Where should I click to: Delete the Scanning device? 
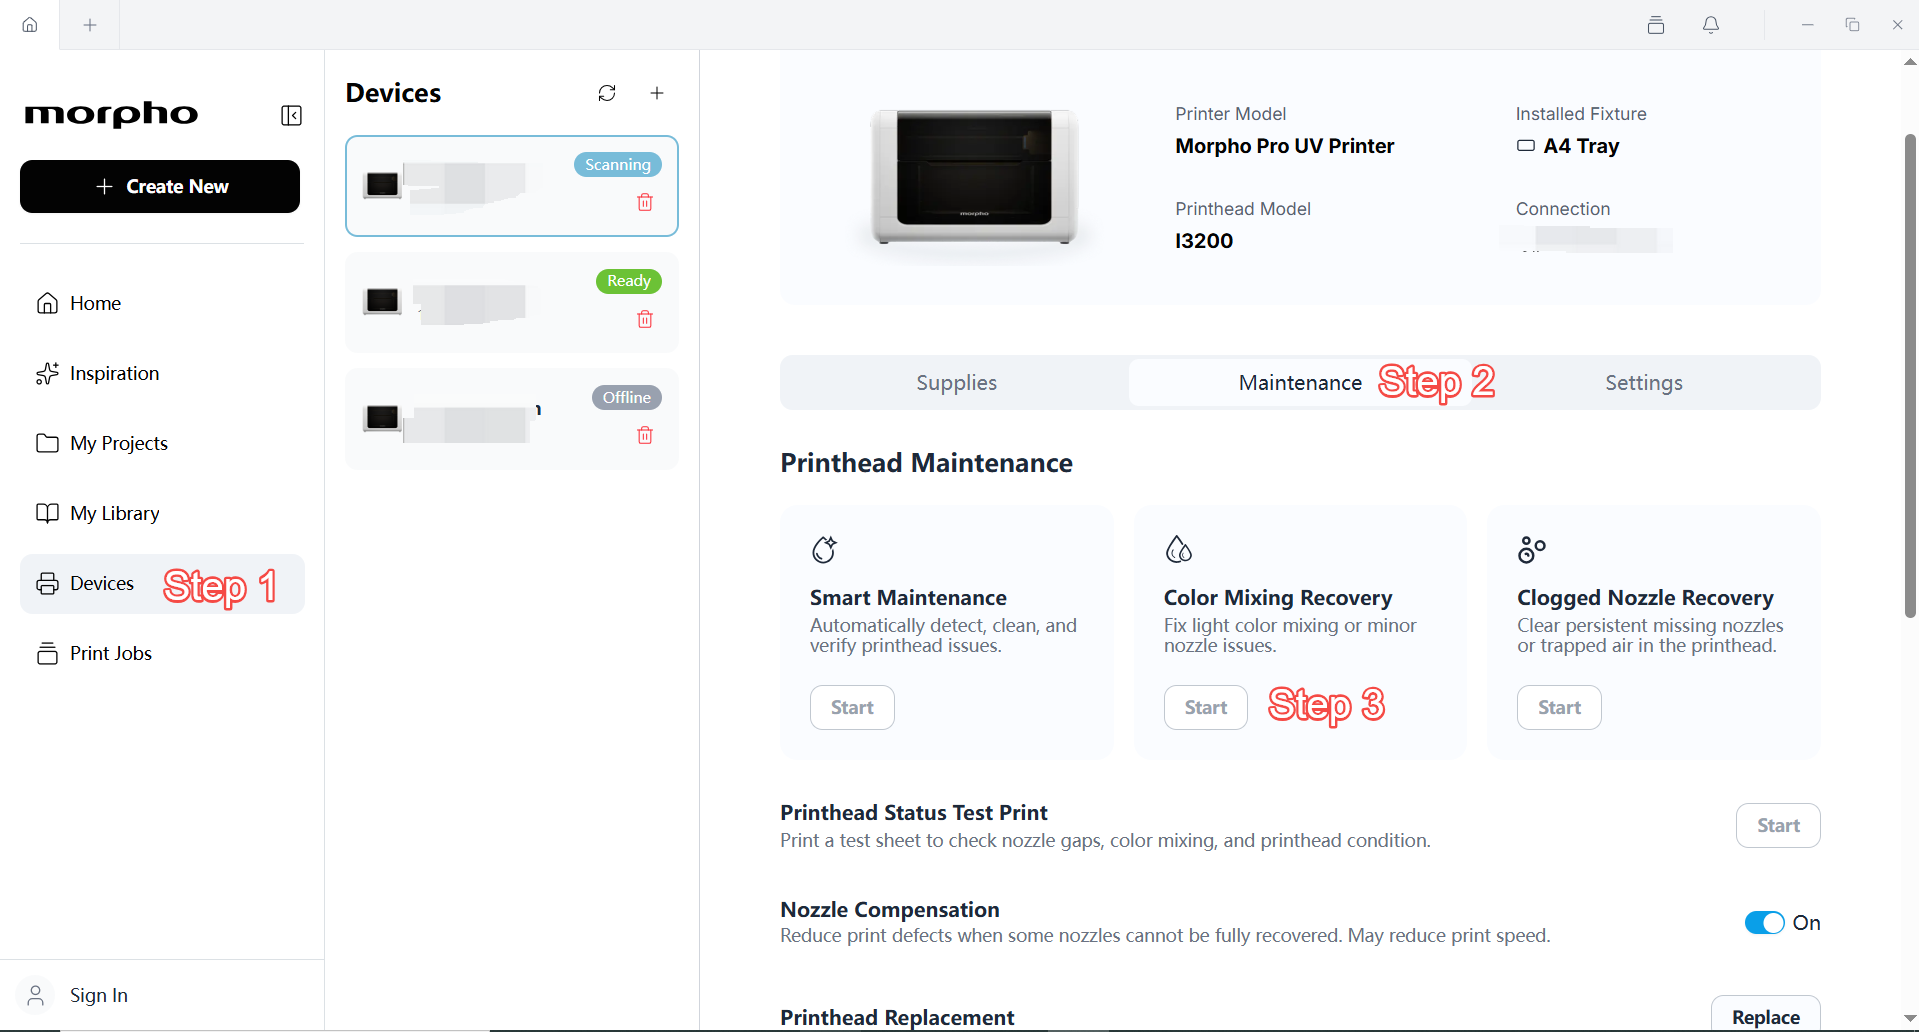[645, 202]
